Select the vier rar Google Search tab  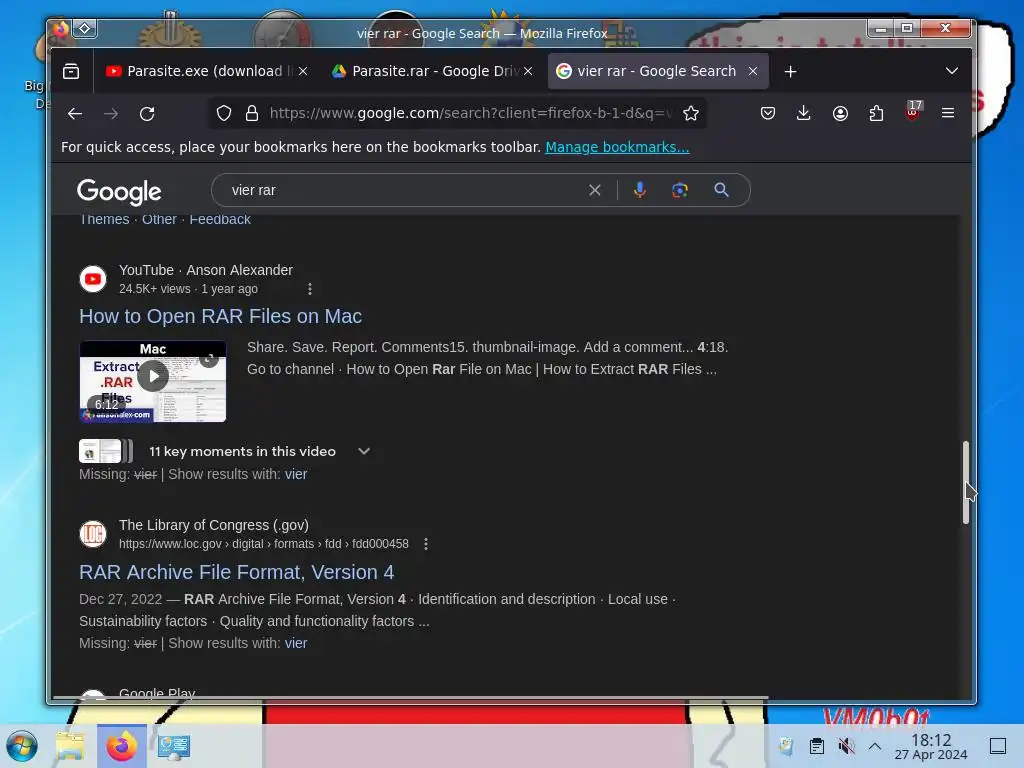tap(657, 71)
